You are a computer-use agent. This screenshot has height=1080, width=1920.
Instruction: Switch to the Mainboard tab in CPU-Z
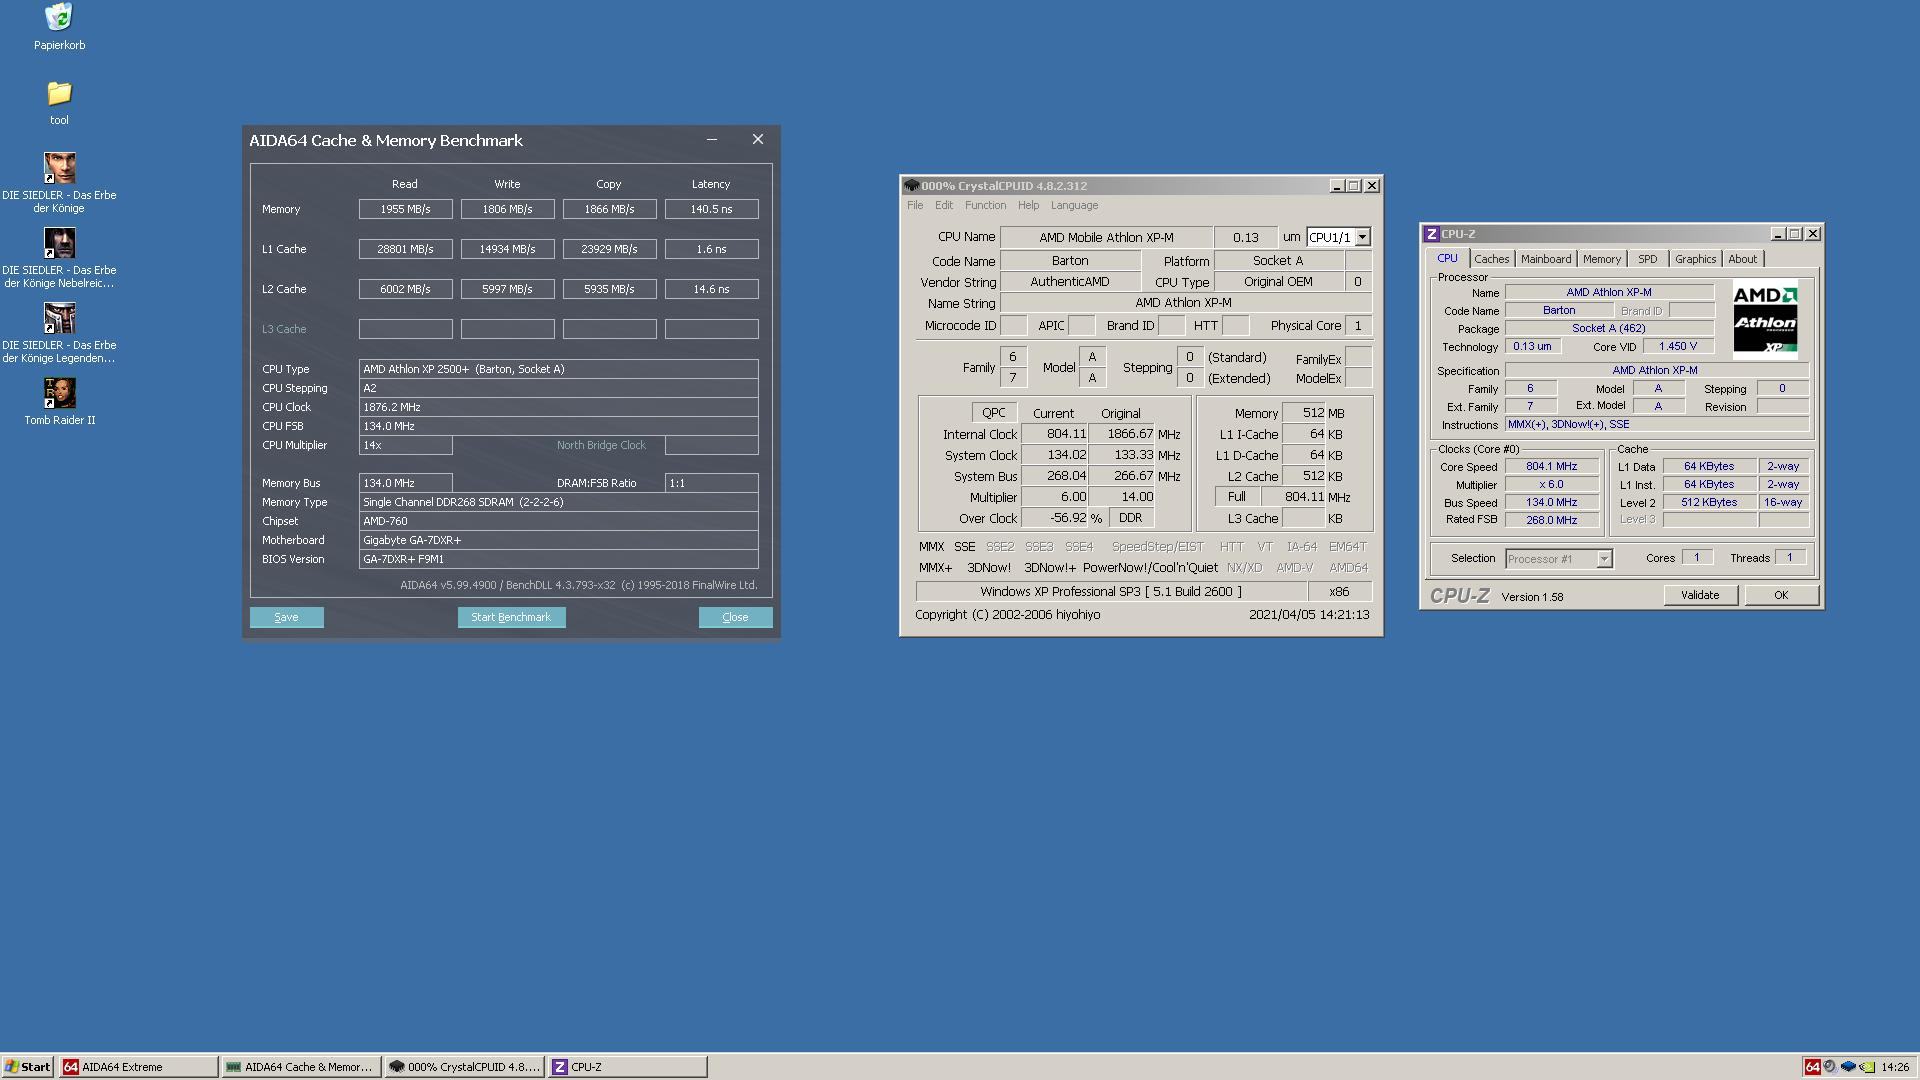click(1546, 259)
